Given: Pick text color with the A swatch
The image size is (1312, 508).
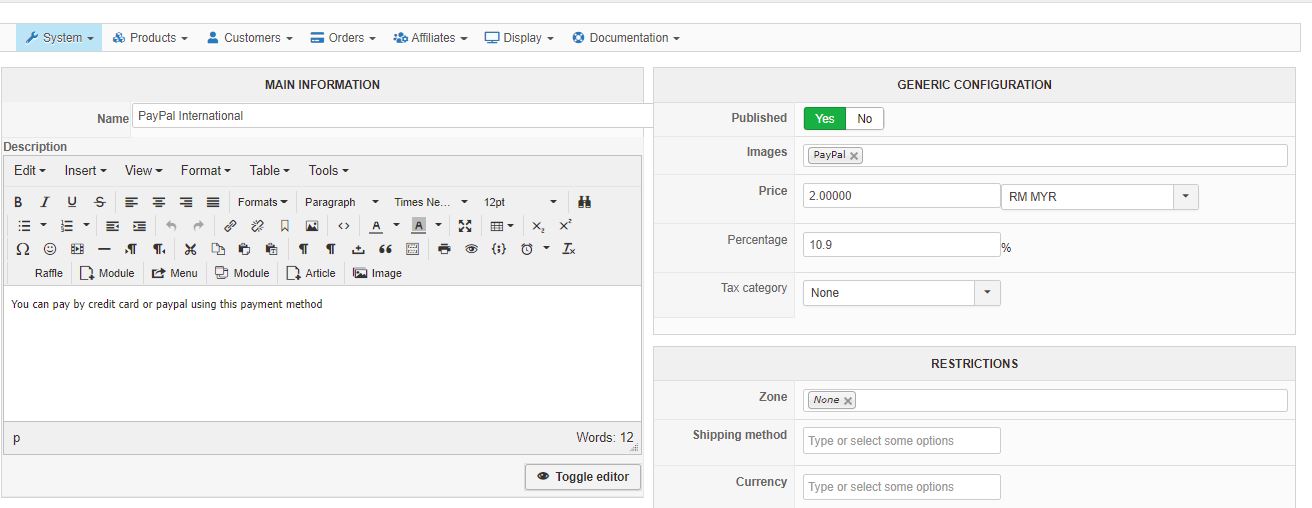Looking at the screenshot, I should [376, 226].
